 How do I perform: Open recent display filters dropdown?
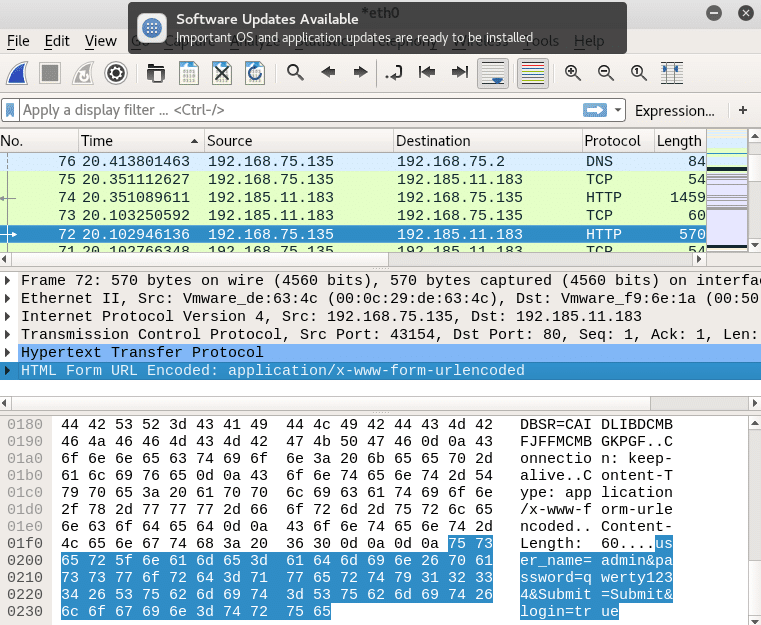click(618, 110)
